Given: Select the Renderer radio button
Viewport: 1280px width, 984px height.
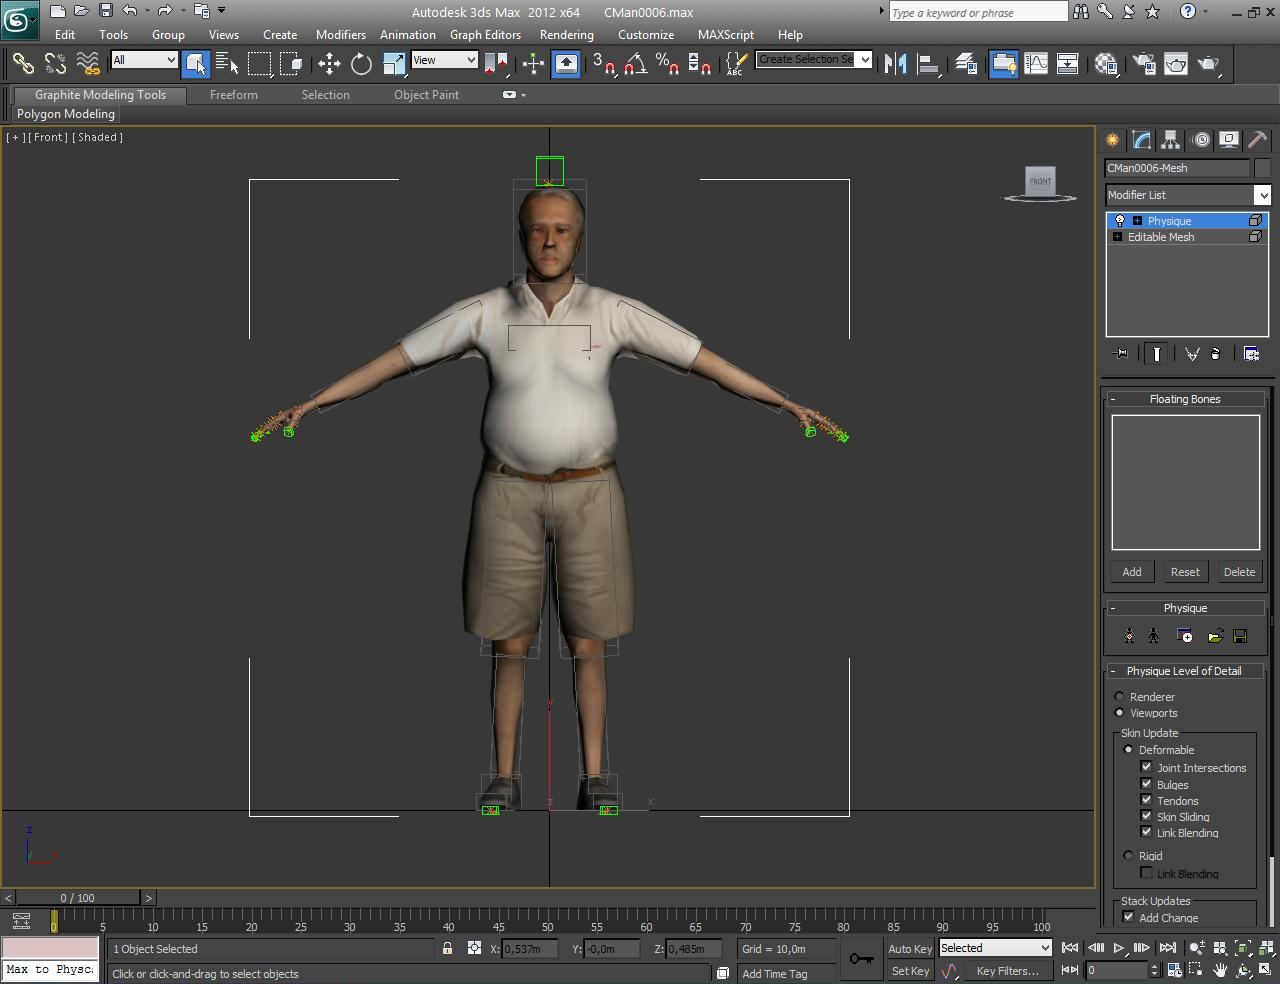Looking at the screenshot, I should tap(1120, 696).
